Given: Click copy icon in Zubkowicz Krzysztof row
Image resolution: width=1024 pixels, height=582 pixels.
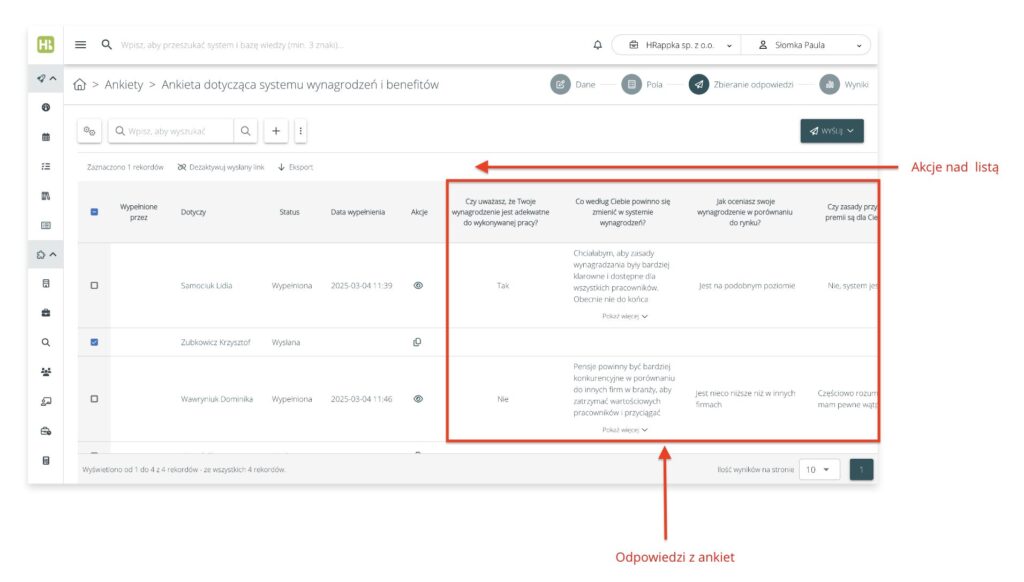Looking at the screenshot, I should (x=418, y=342).
